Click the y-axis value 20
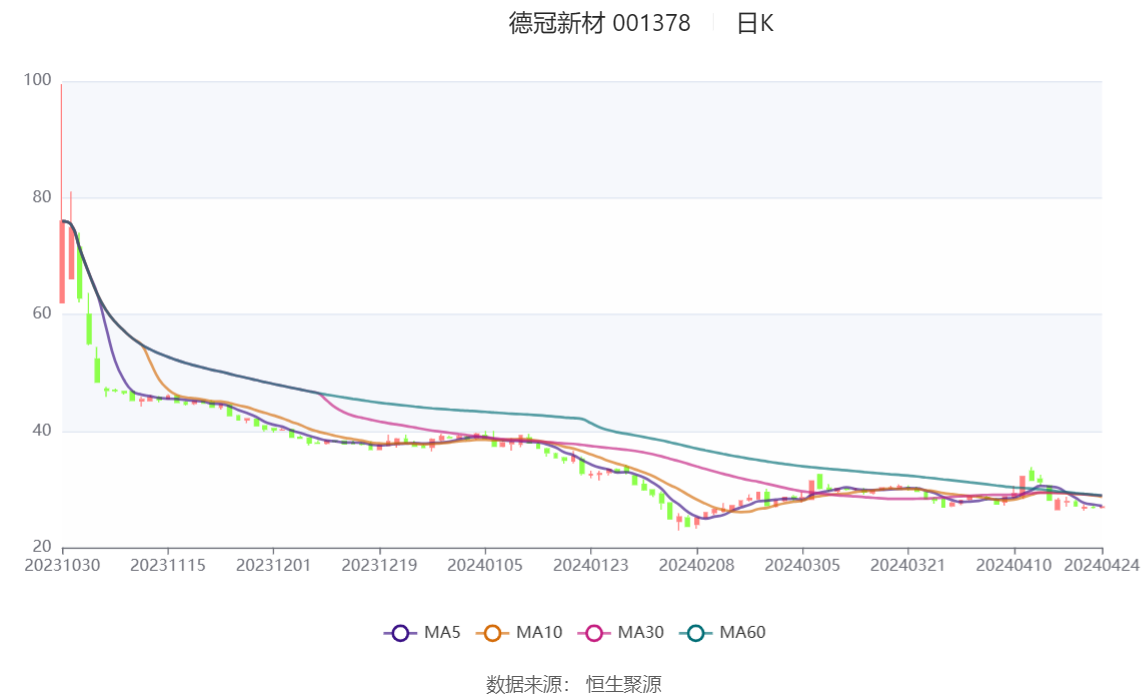 click(42, 547)
